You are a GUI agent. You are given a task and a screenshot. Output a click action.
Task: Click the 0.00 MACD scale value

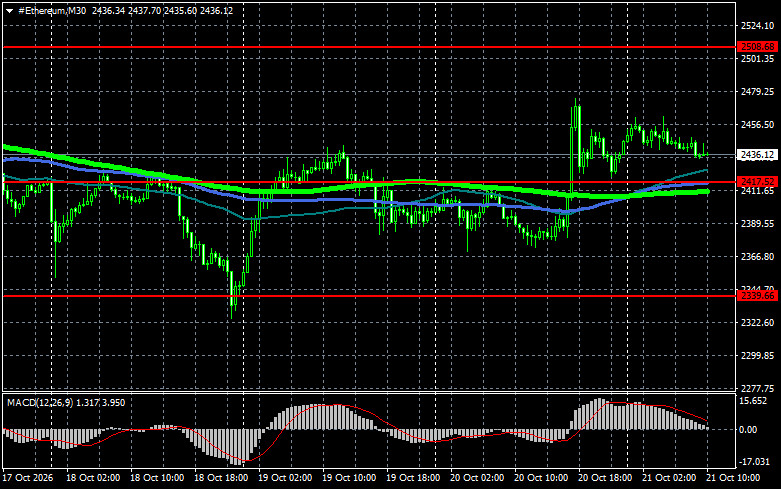point(749,430)
